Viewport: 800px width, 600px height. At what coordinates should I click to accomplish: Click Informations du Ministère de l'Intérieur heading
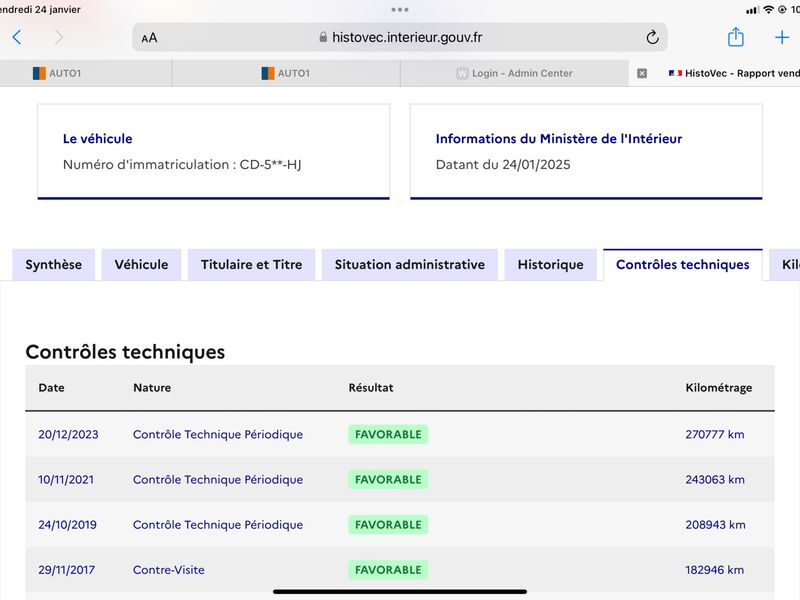559,139
